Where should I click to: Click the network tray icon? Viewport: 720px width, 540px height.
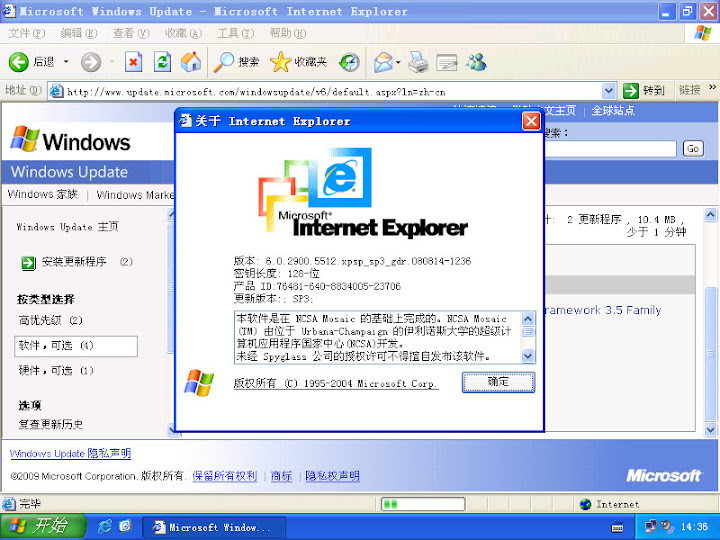(650, 526)
